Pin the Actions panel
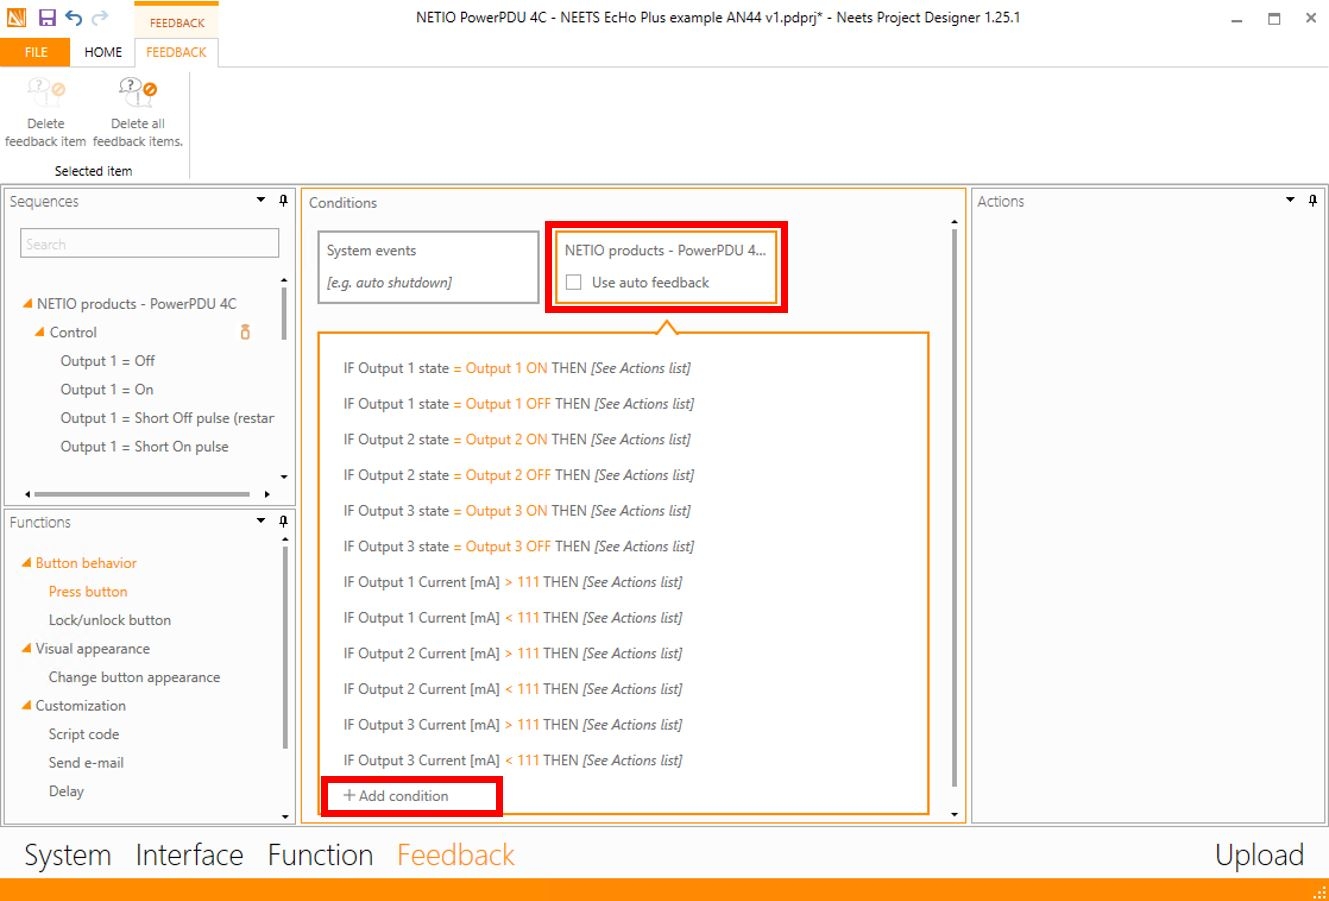This screenshot has width=1329, height=901. [x=1313, y=201]
